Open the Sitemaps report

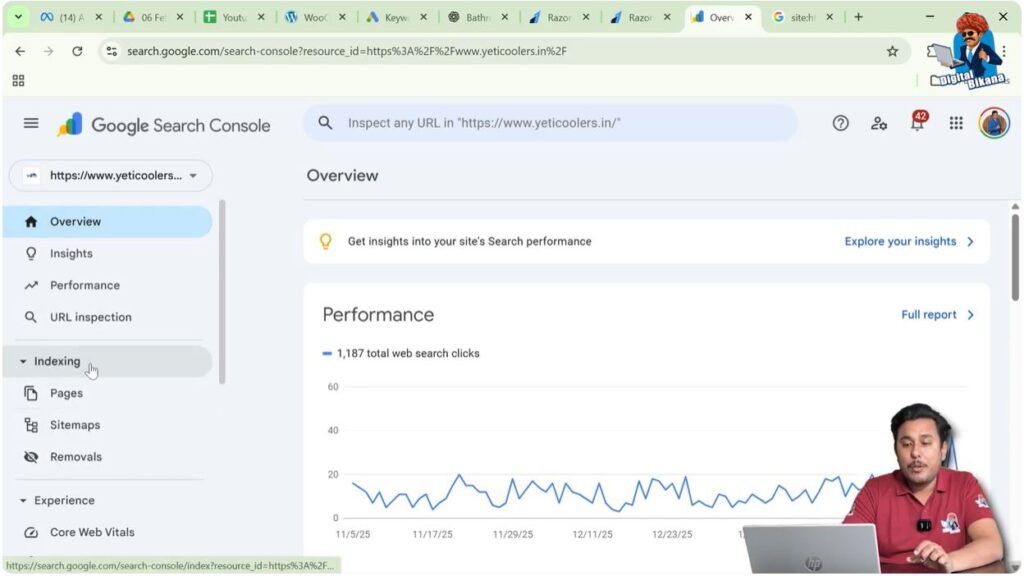pyautogui.click(x=108, y=425)
